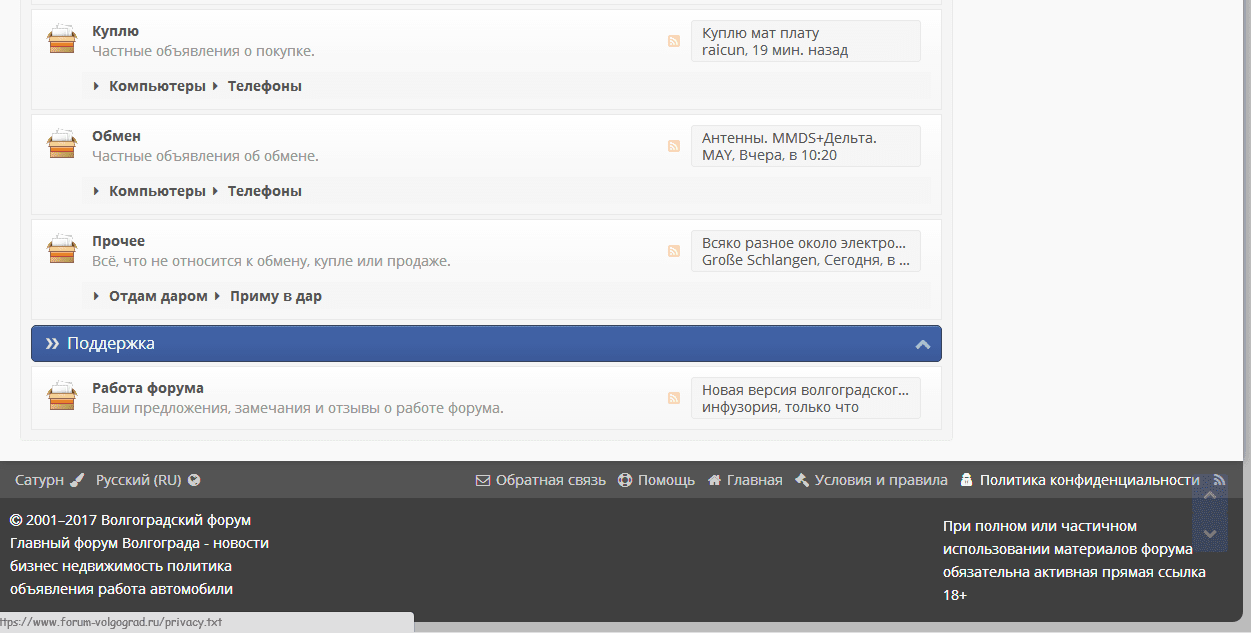
Task: Click text 'Частные объявления о покупке.'
Action: click(x=203, y=51)
